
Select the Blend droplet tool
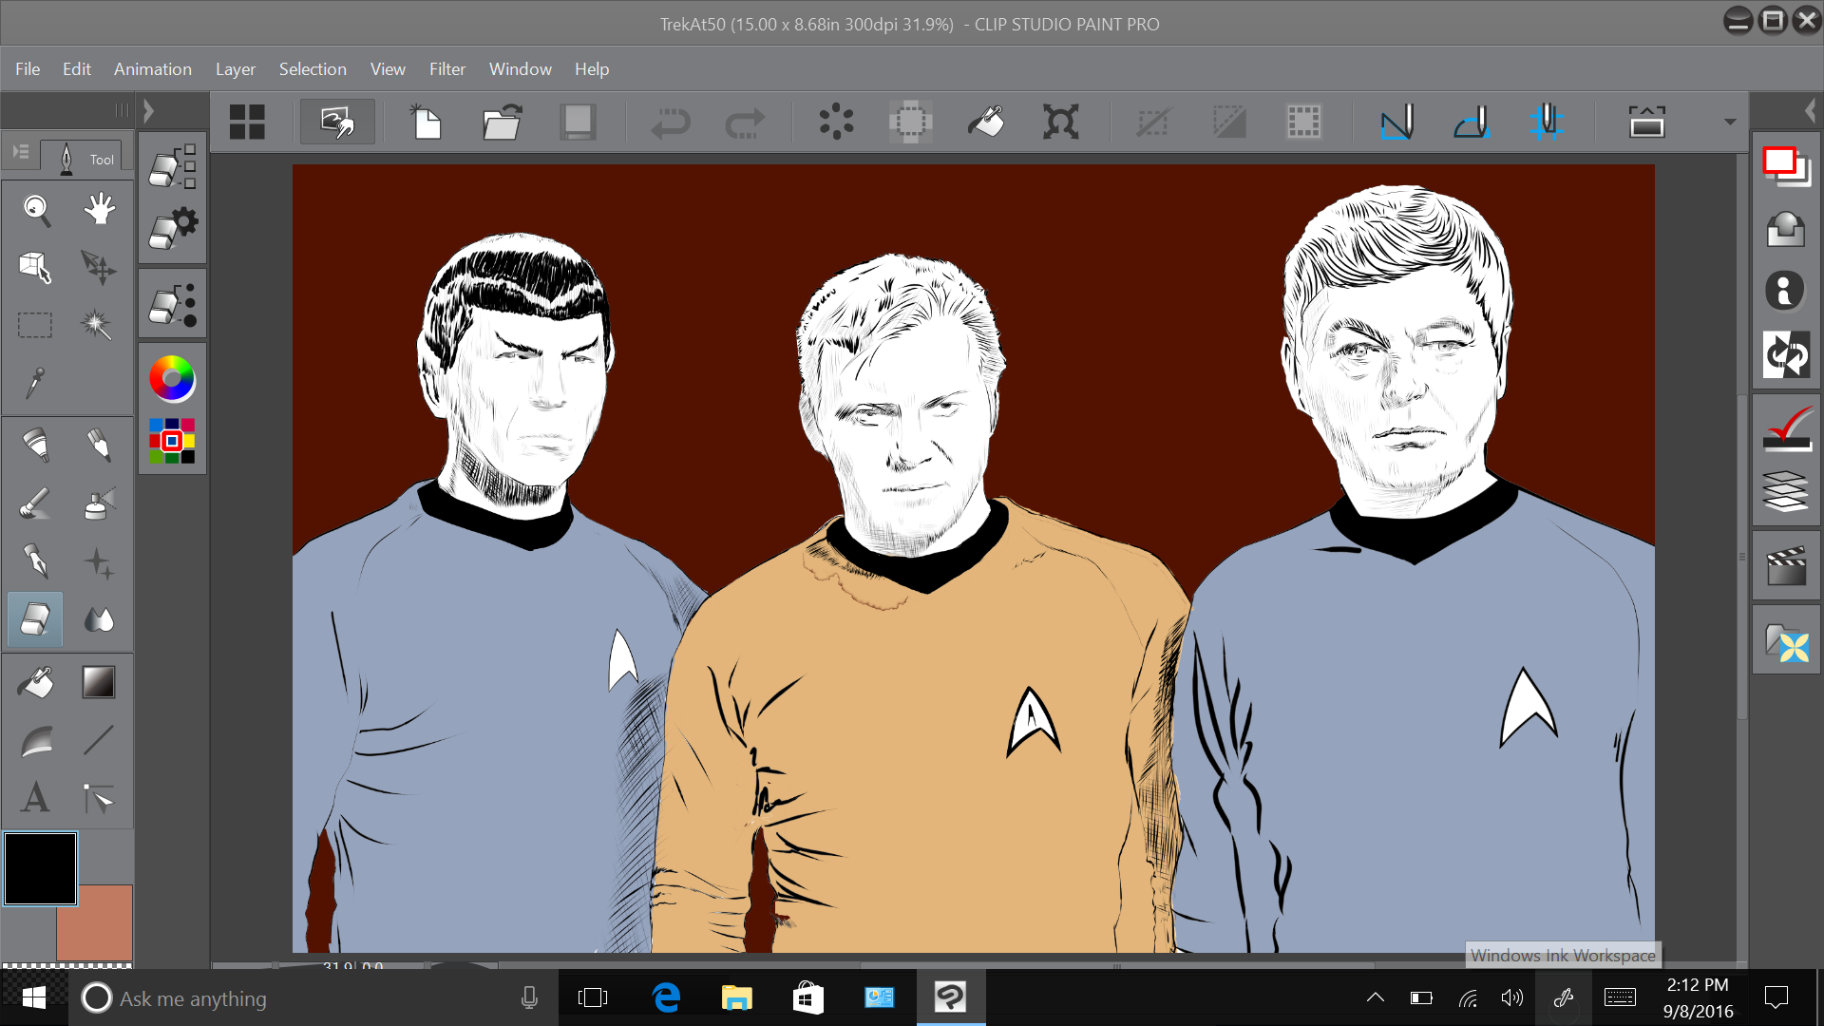point(98,620)
